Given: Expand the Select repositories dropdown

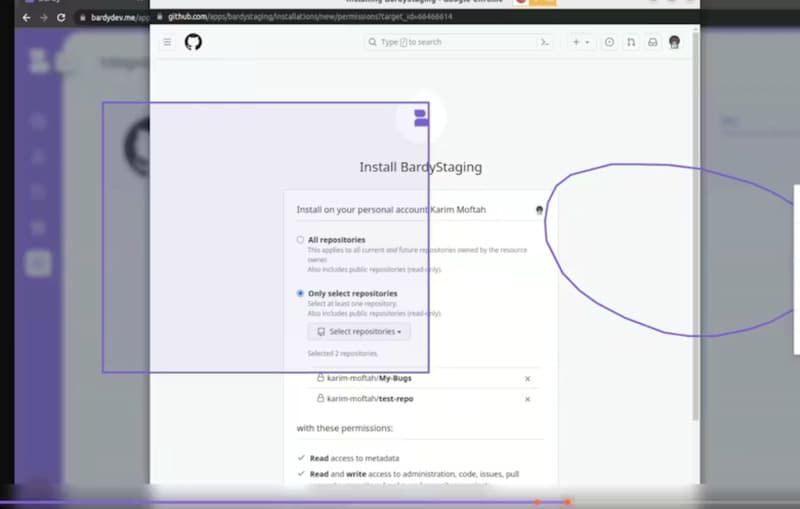Looking at the screenshot, I should (x=359, y=332).
